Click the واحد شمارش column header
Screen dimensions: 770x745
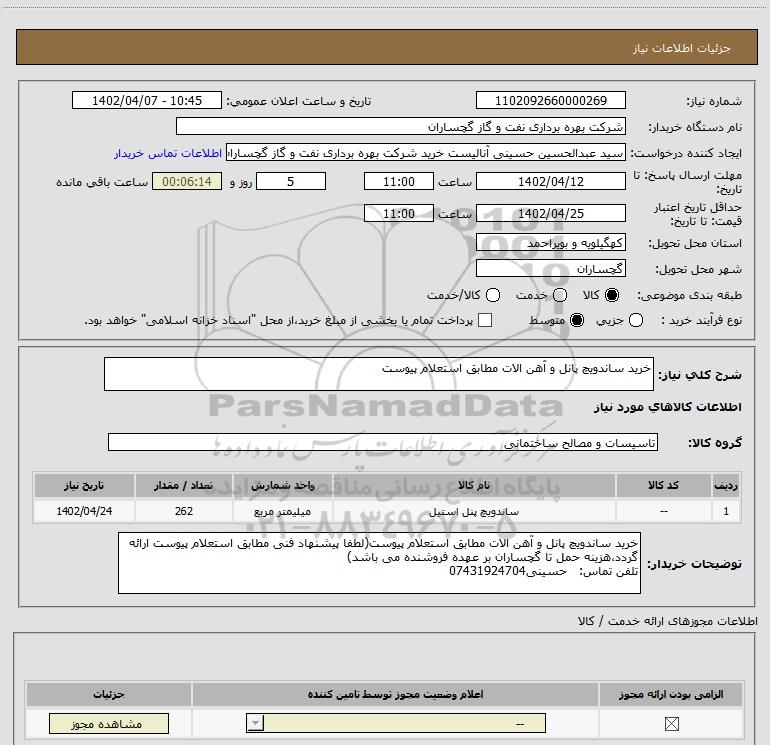pyautogui.click(x=283, y=485)
